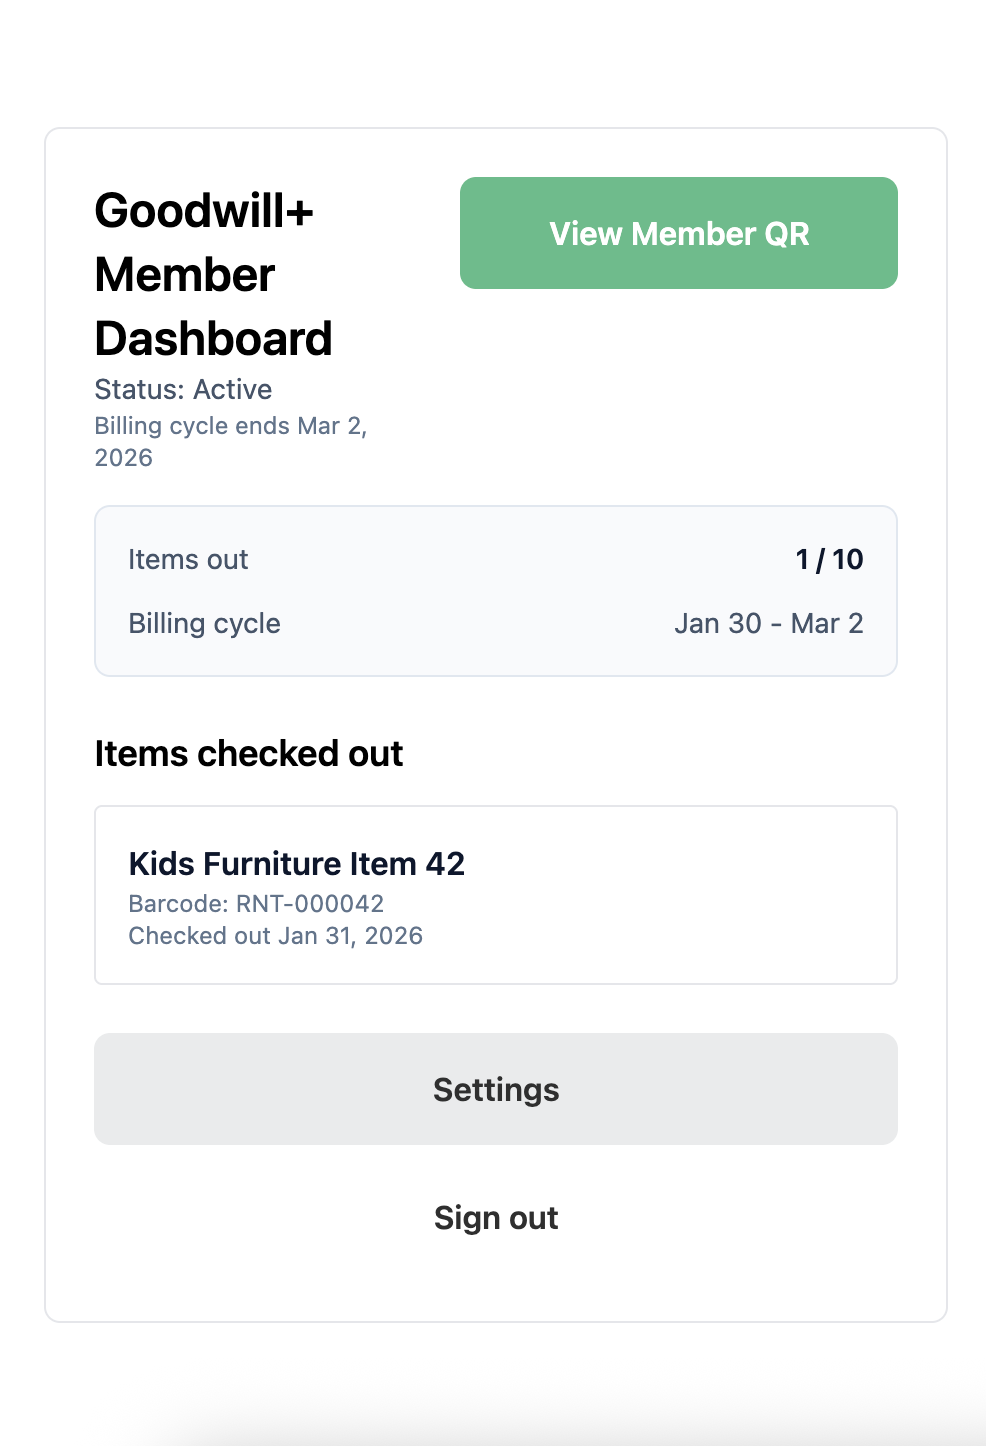Click the word Member in the page heading
The image size is (986, 1446).
(x=184, y=275)
